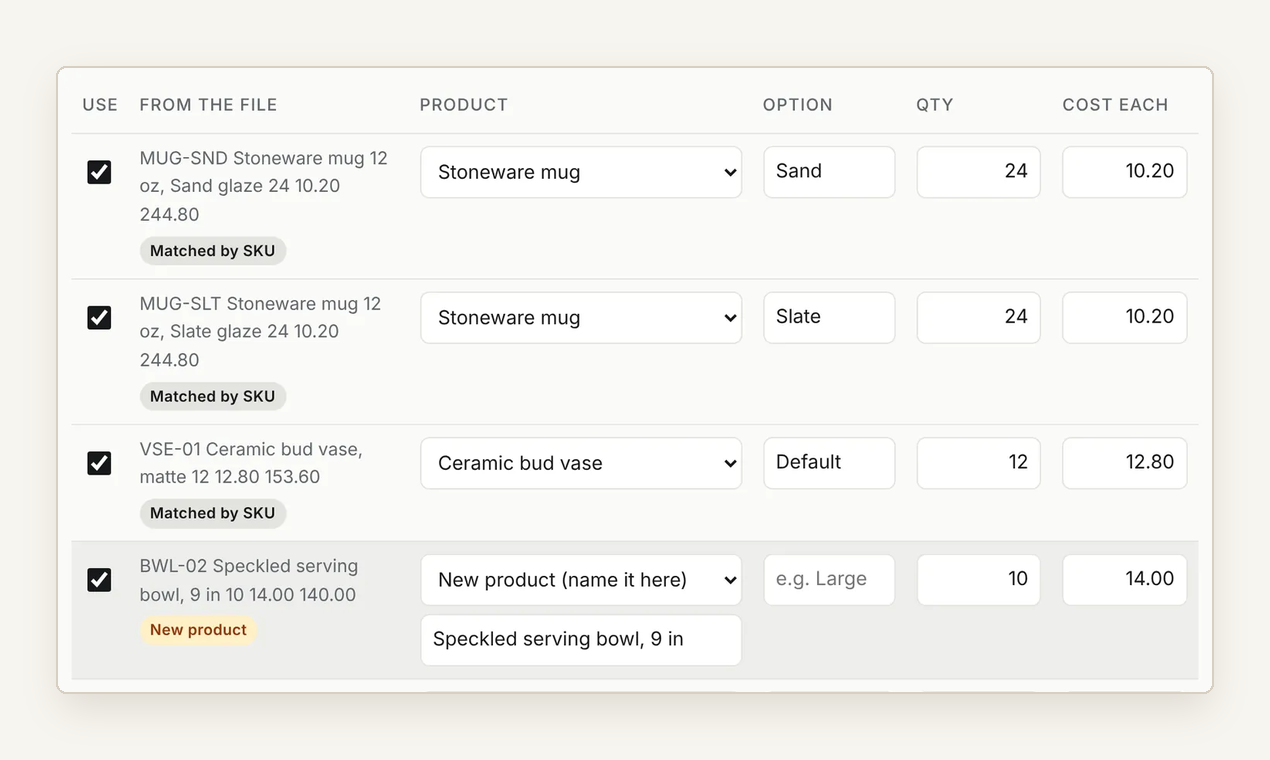Click VSE-01 Ceramic bud vase file text

click(x=251, y=463)
